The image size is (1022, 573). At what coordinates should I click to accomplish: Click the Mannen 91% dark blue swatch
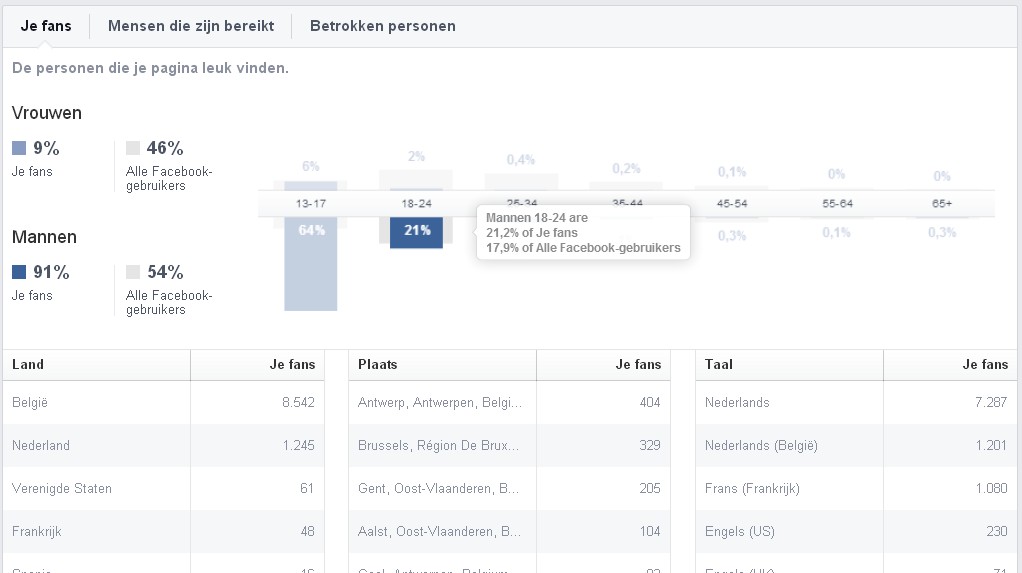click(19, 272)
